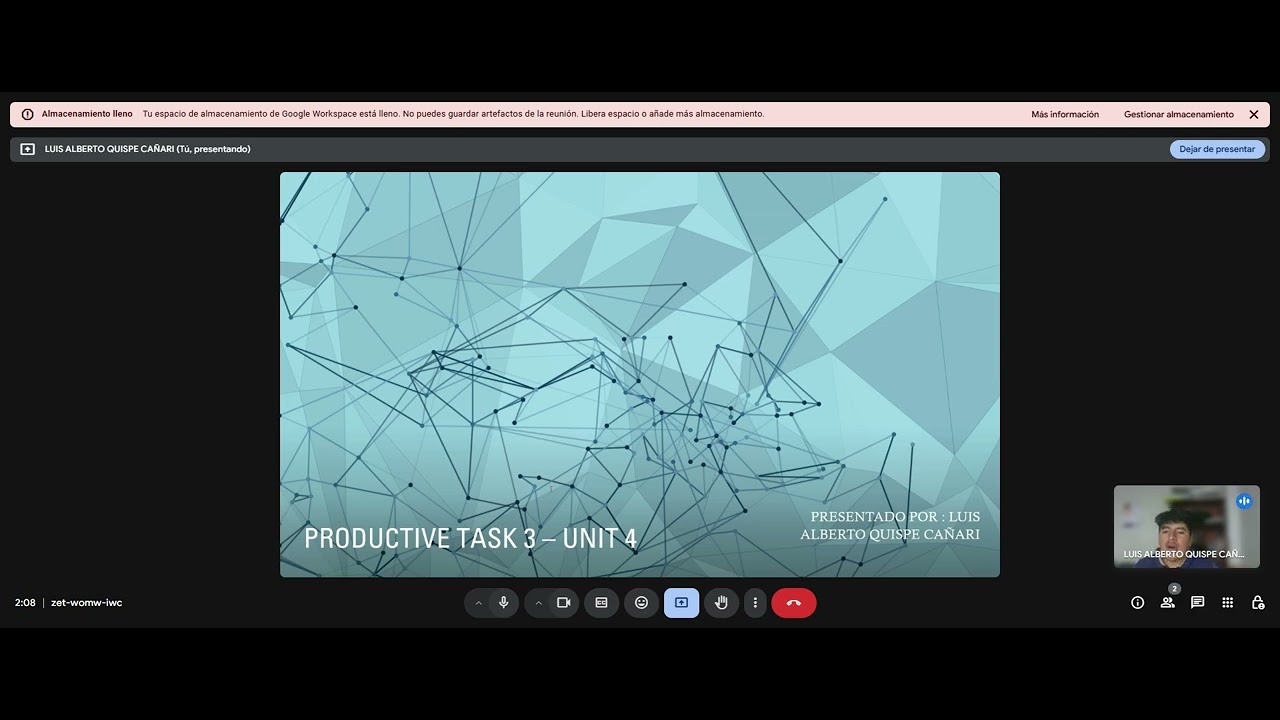Viewport: 1280px width, 720px height.
Task: Click the meeting code zet-womw-iwc
Action: [x=86, y=603]
